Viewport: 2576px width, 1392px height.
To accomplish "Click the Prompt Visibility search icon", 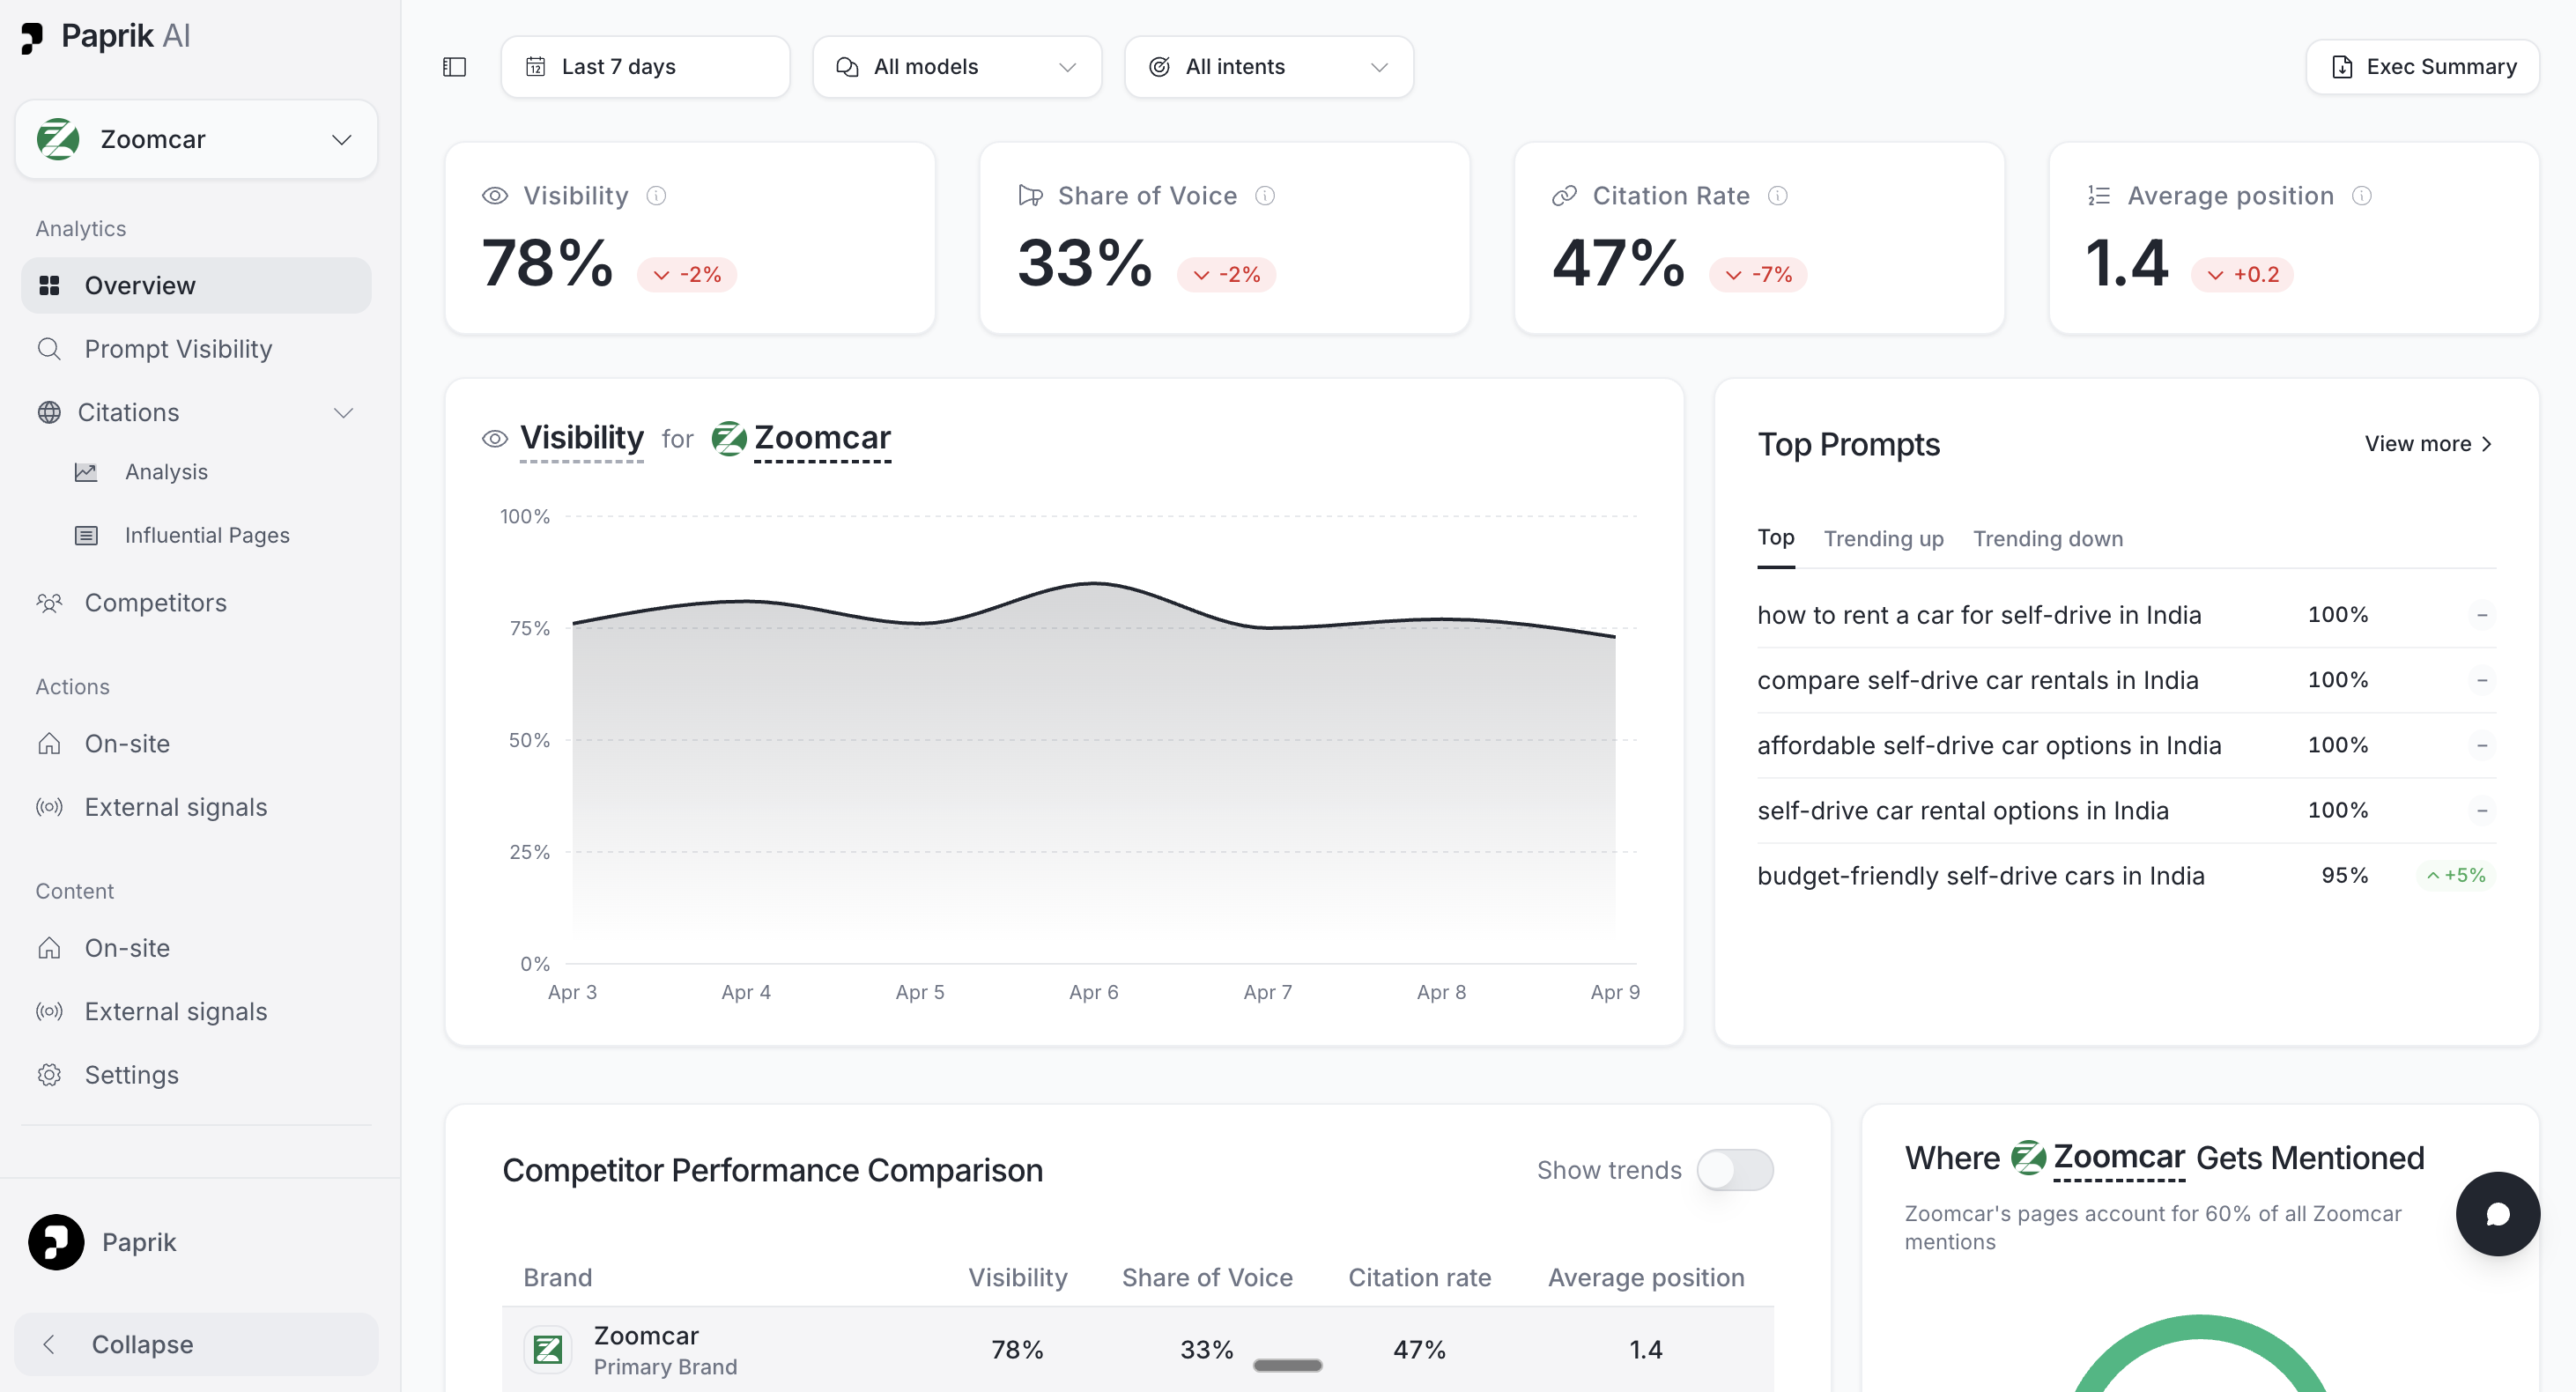I will click(x=49, y=349).
